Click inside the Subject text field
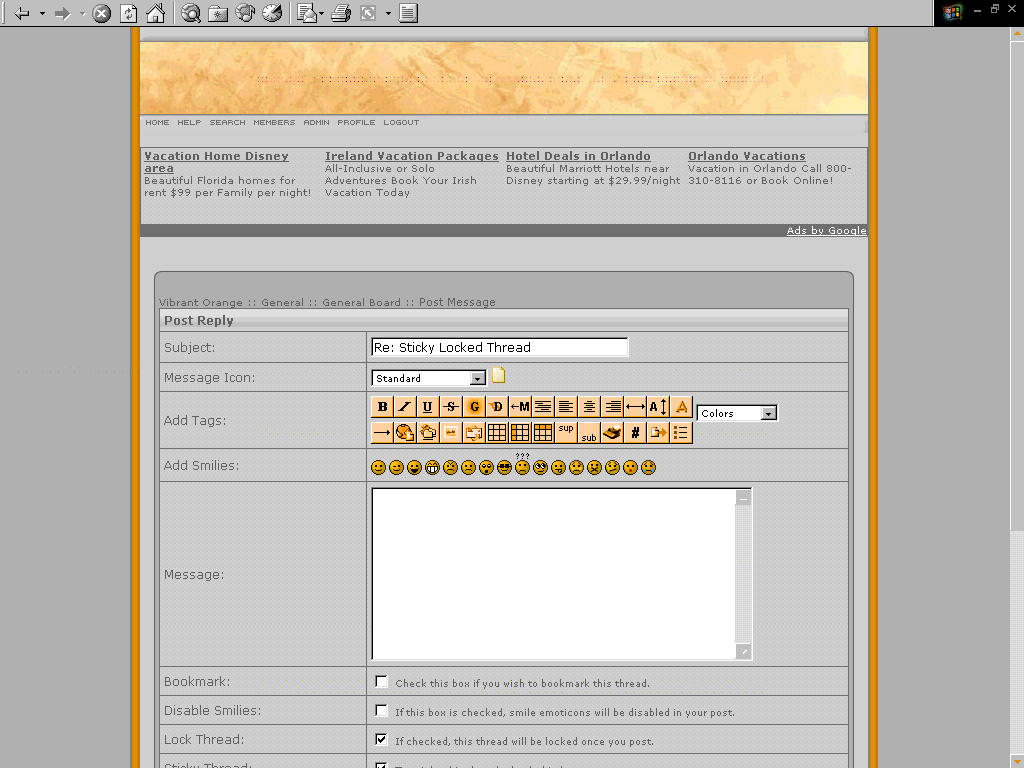The height and width of the screenshot is (768, 1024). point(499,347)
